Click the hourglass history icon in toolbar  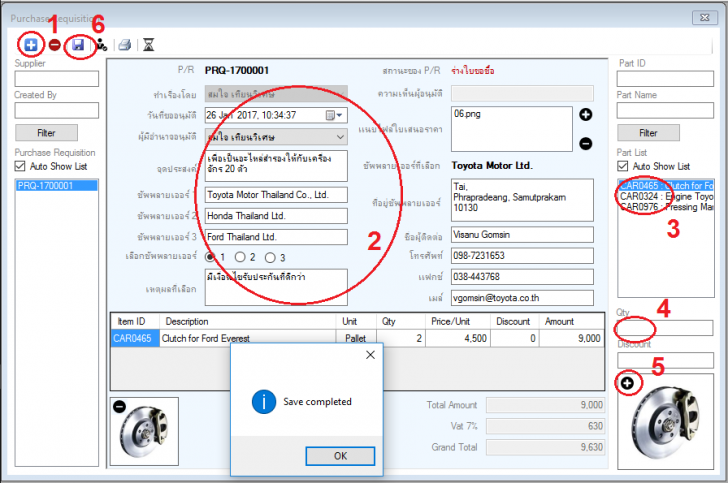click(149, 45)
